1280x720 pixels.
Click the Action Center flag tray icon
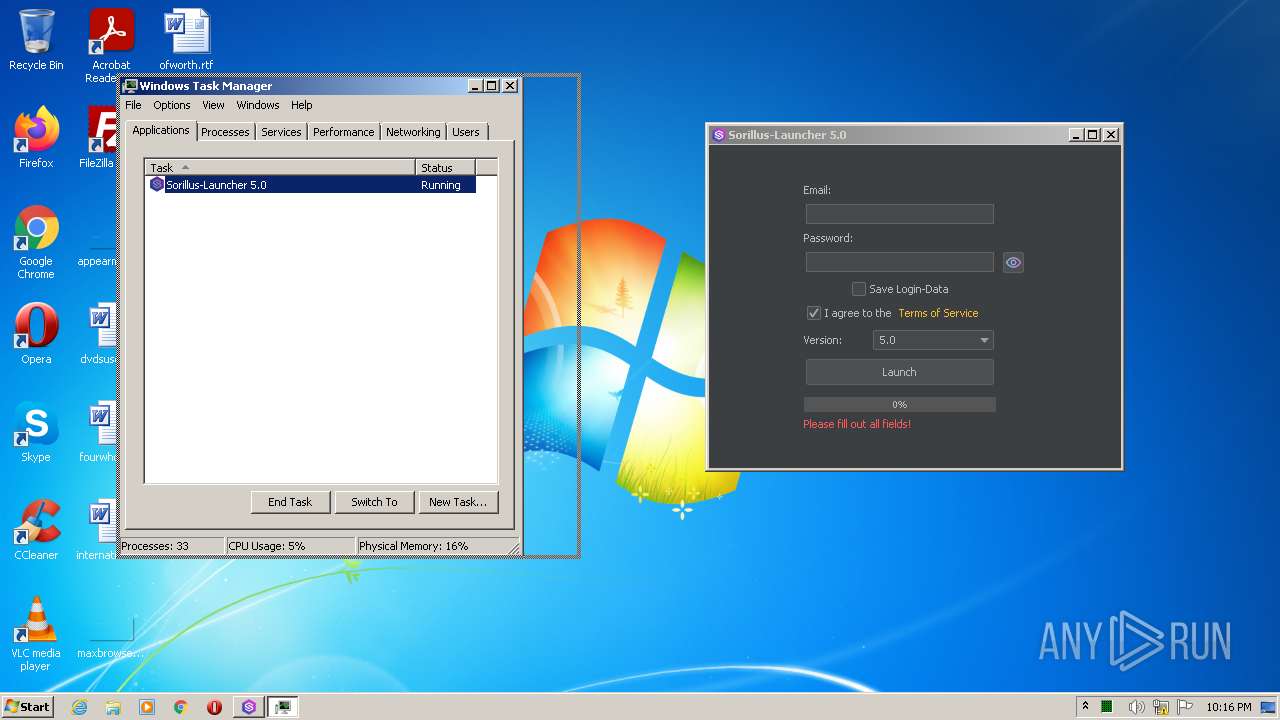(x=1186, y=707)
